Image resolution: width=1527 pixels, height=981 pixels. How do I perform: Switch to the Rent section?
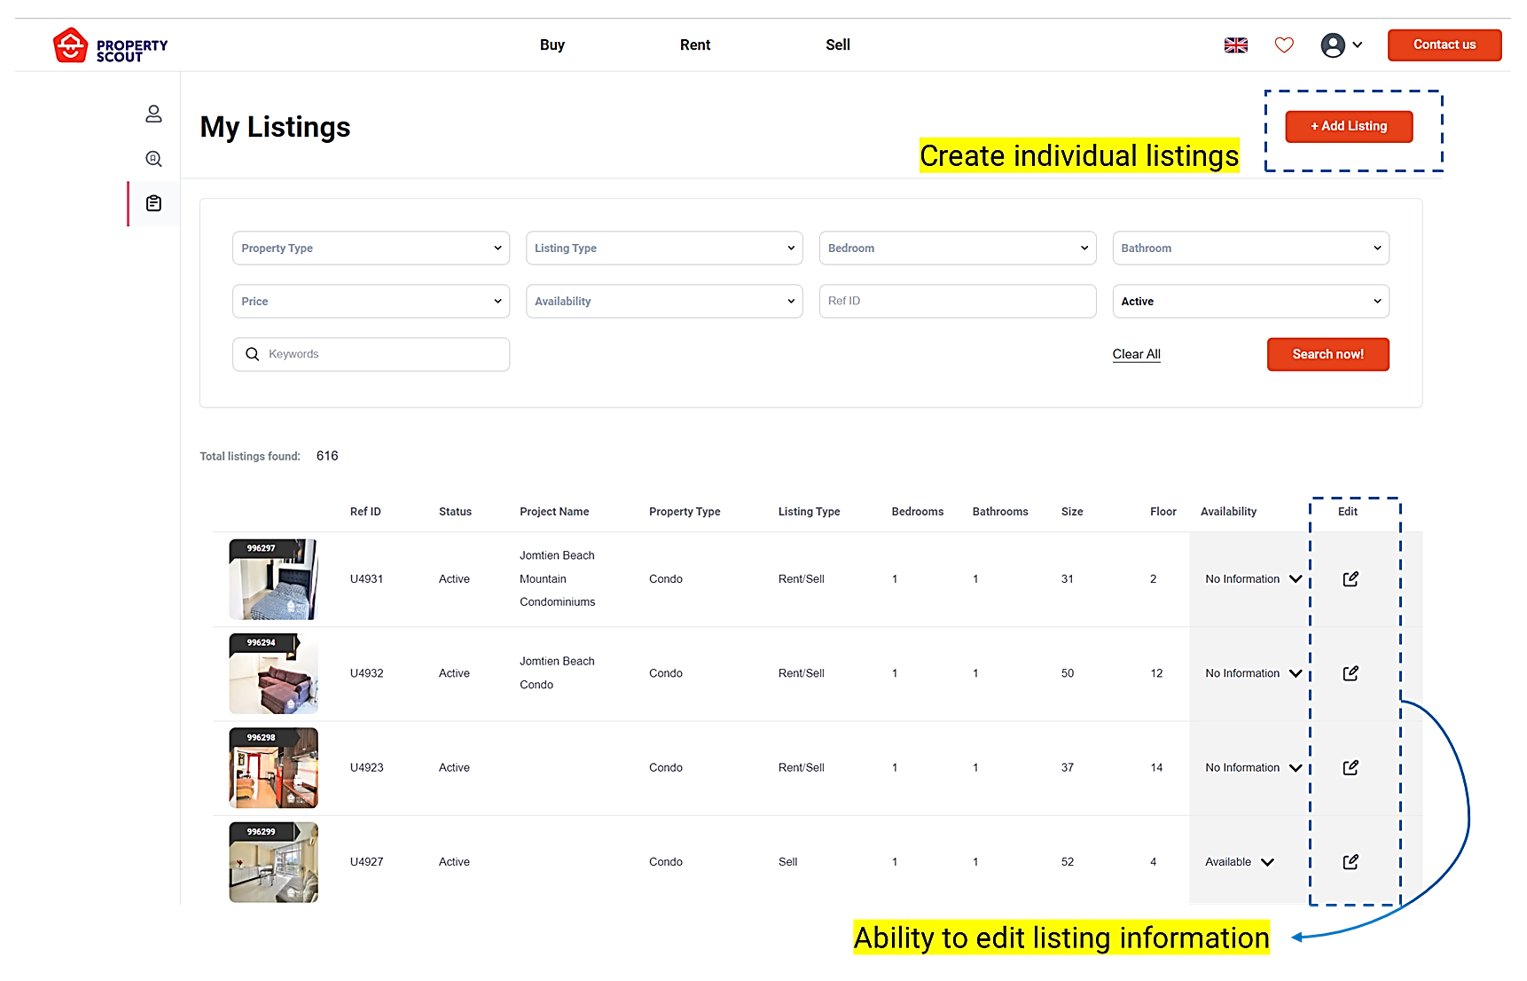coord(694,45)
